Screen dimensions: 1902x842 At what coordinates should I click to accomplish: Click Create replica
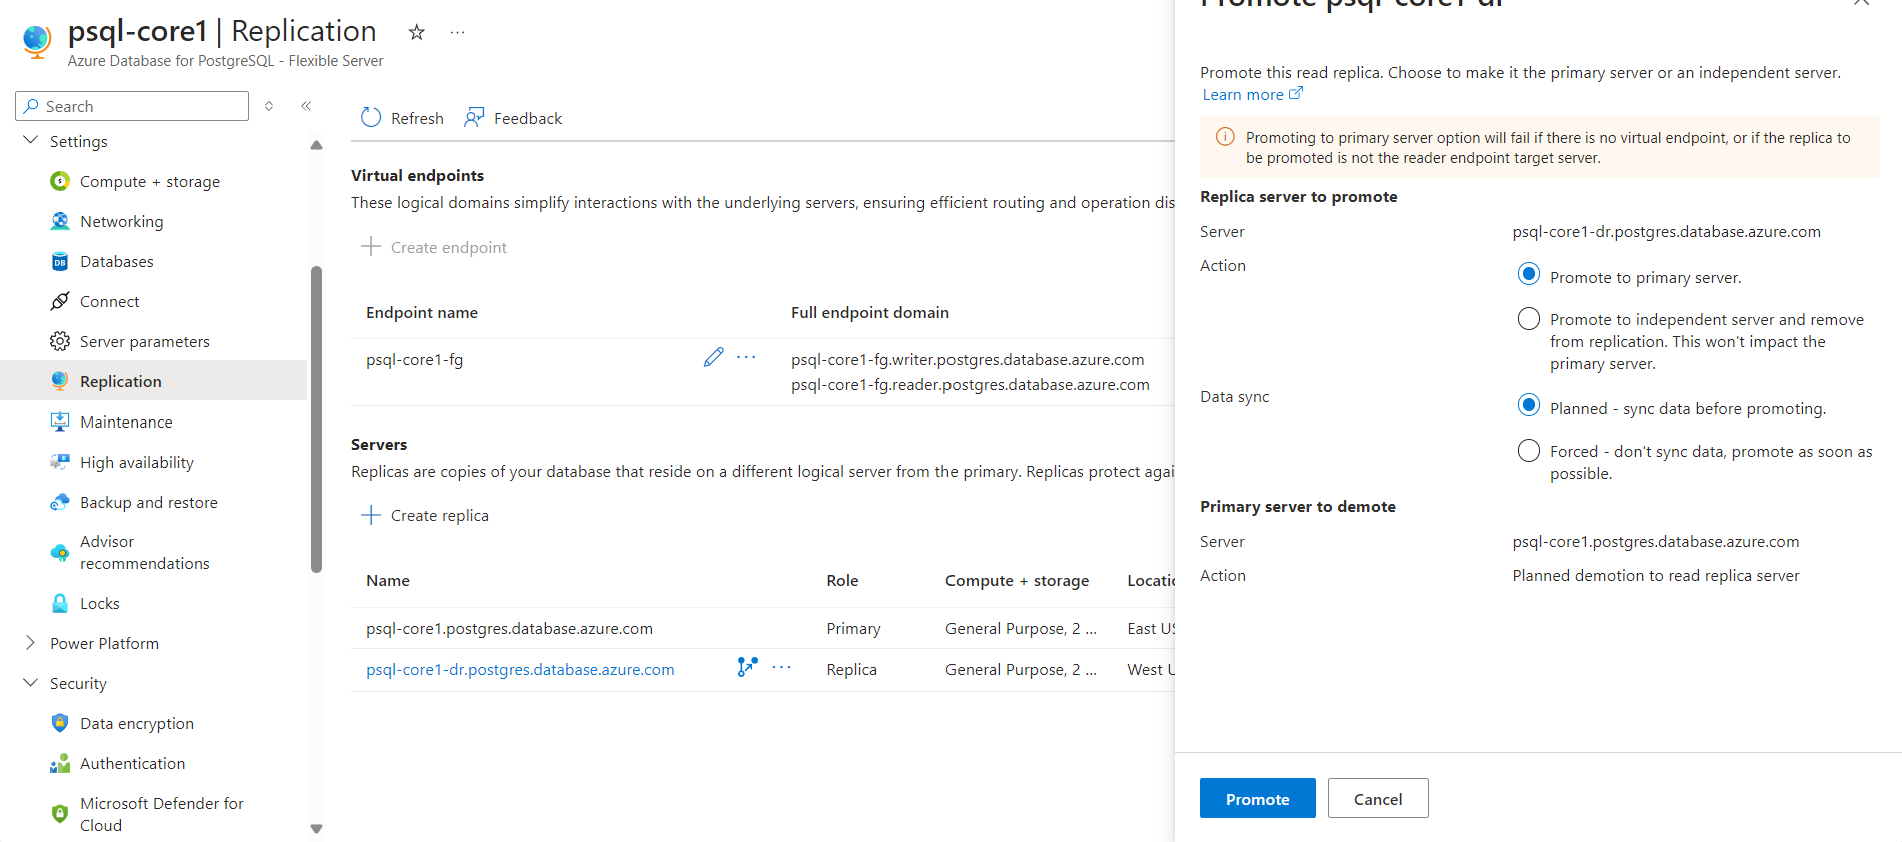(x=425, y=515)
